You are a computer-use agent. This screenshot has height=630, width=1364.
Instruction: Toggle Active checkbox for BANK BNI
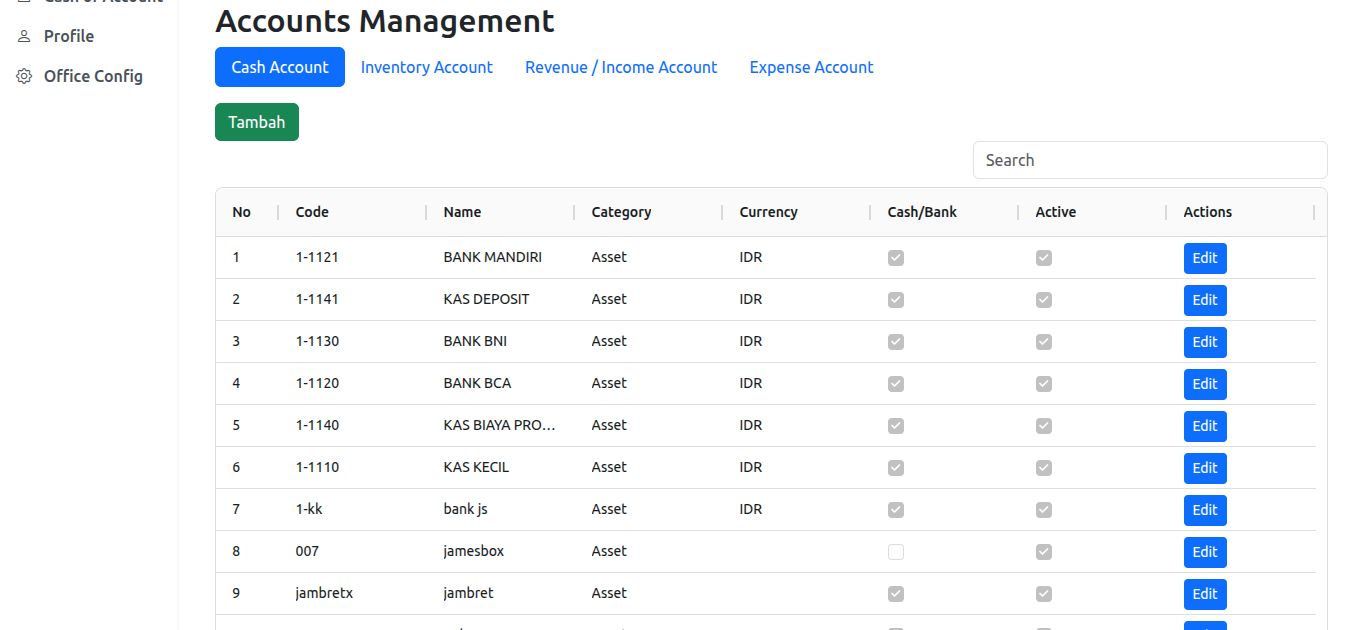(1044, 342)
